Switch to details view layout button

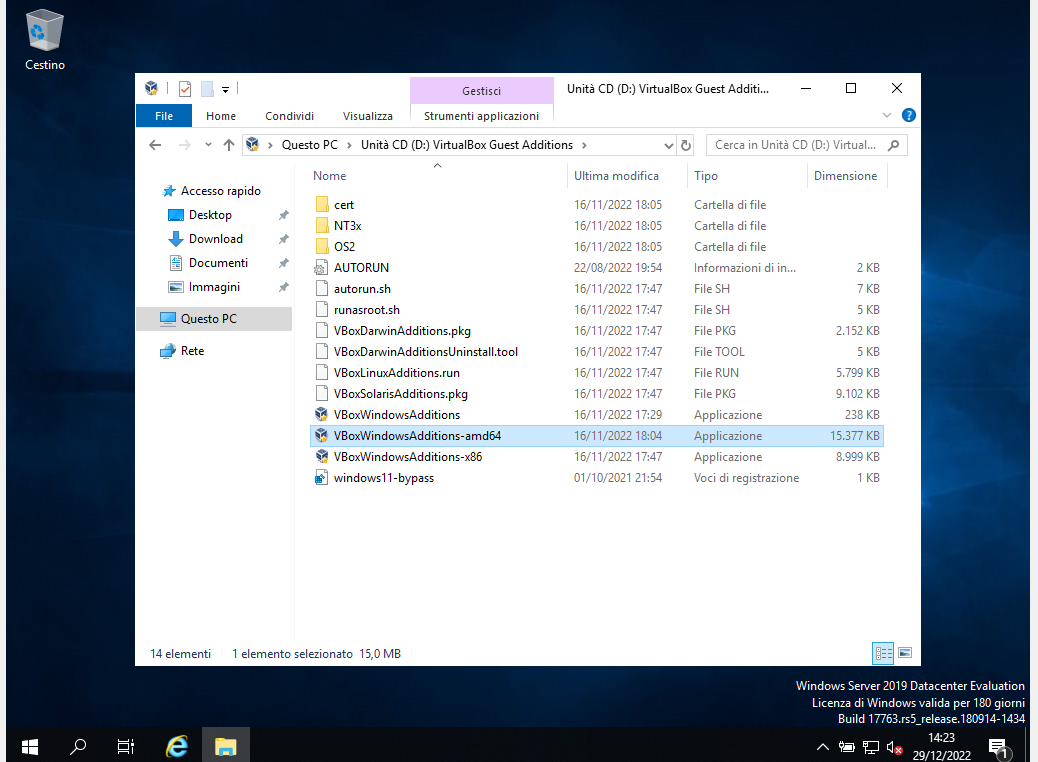click(x=883, y=653)
